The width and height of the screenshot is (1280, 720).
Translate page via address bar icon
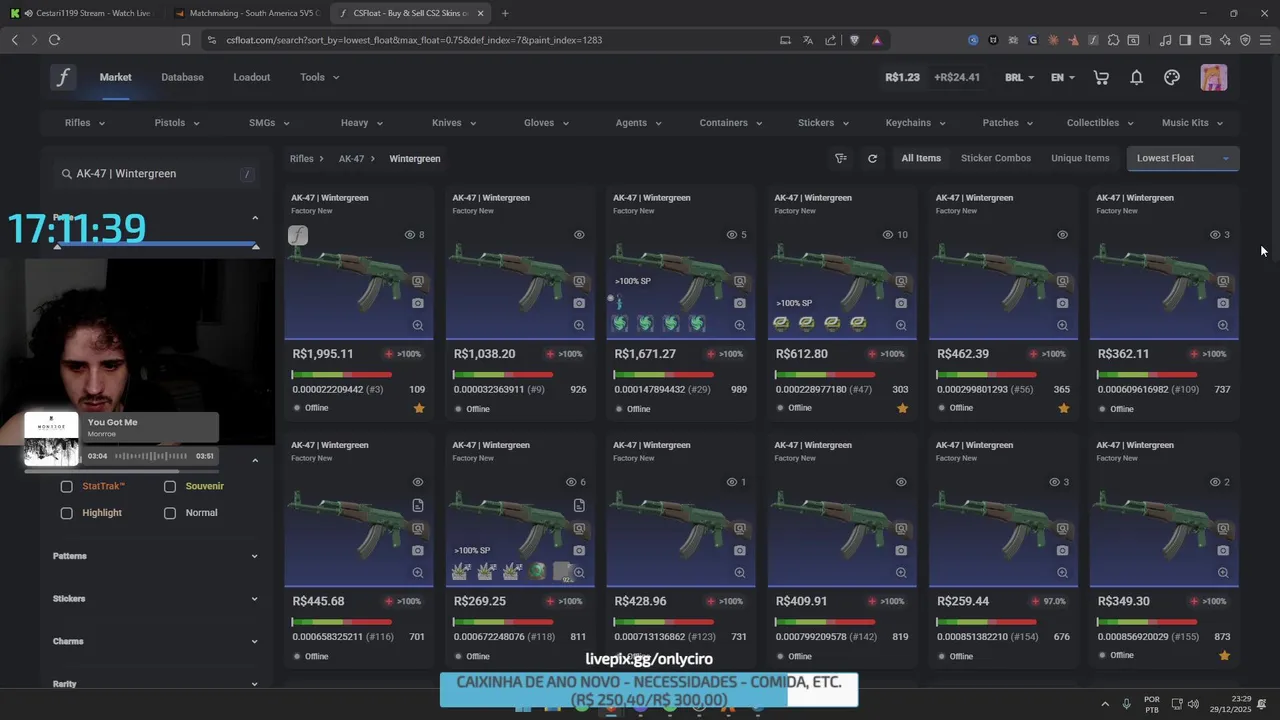point(807,40)
